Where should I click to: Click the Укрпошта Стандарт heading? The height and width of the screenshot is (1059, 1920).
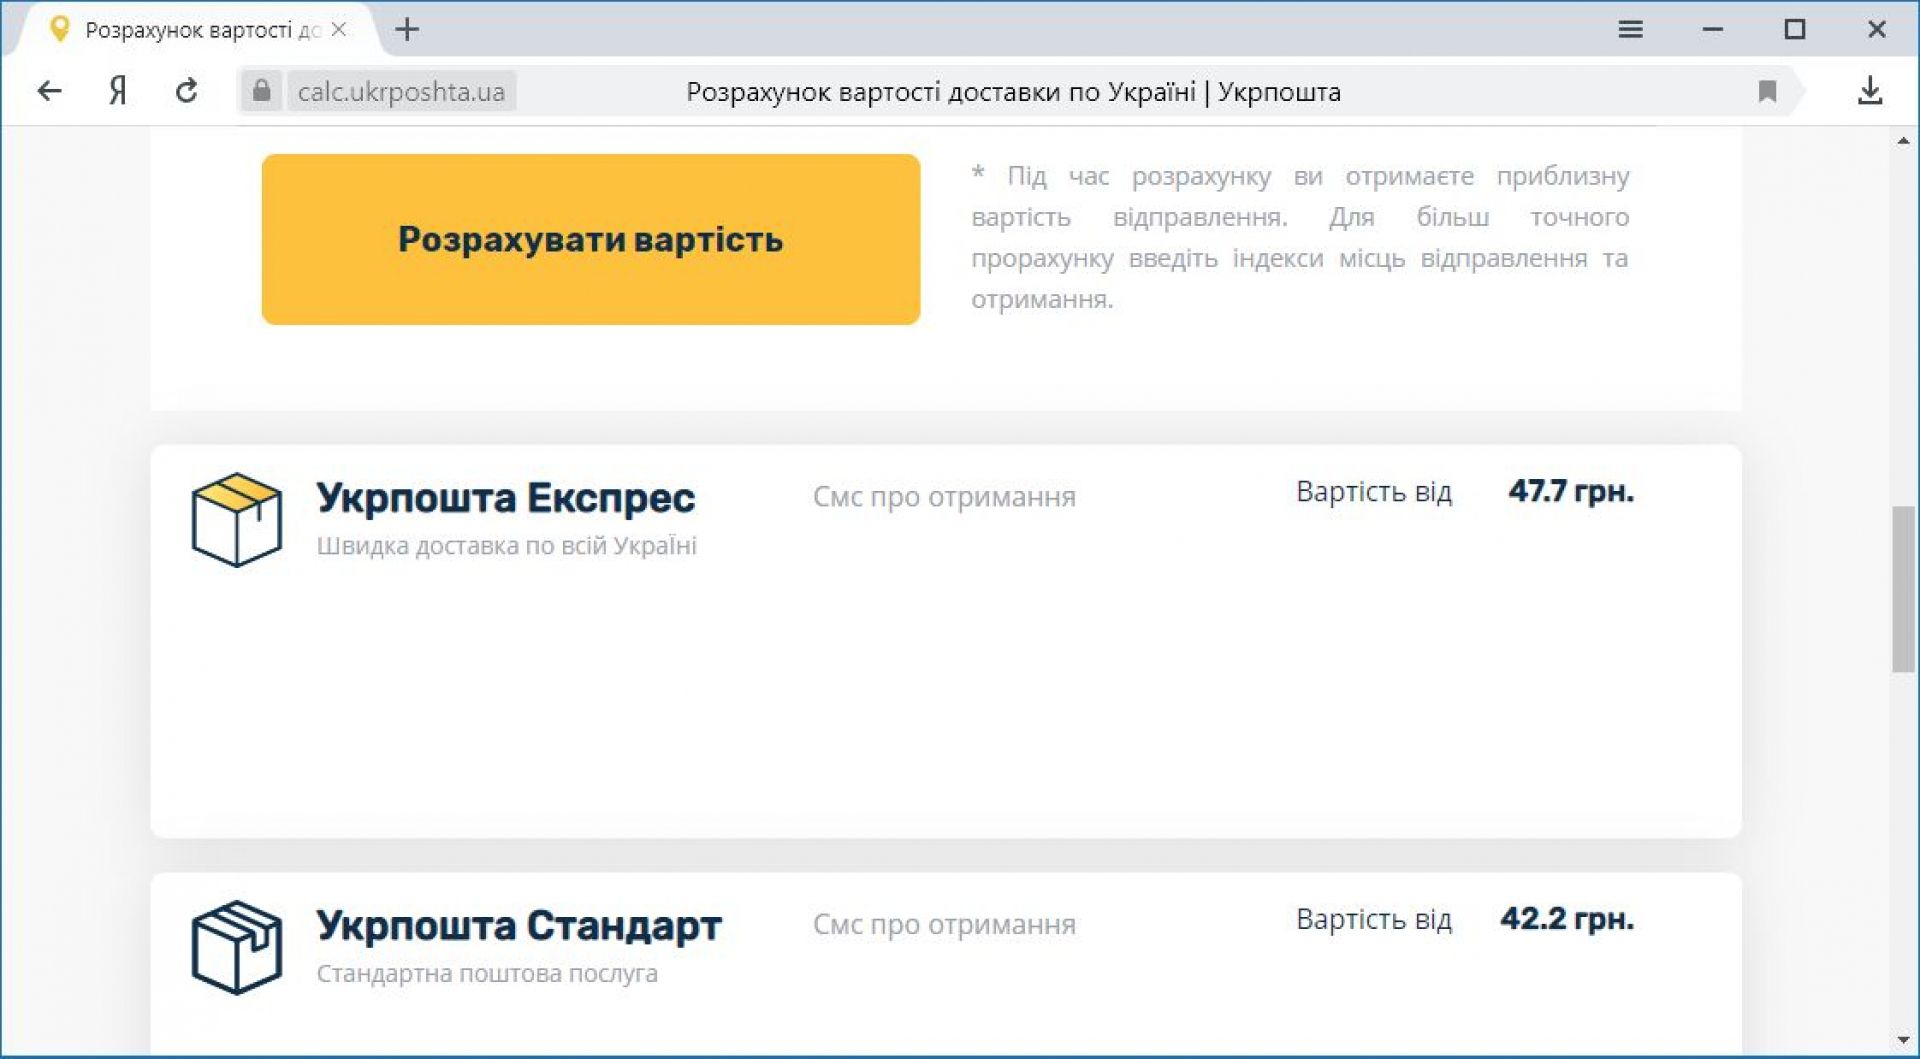(518, 926)
